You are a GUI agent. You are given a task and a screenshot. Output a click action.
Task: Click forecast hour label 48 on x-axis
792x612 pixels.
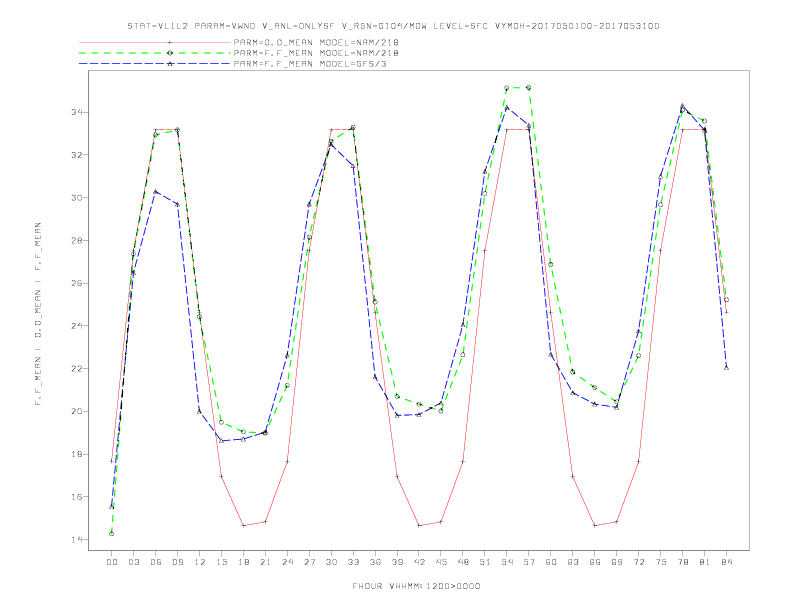[463, 562]
